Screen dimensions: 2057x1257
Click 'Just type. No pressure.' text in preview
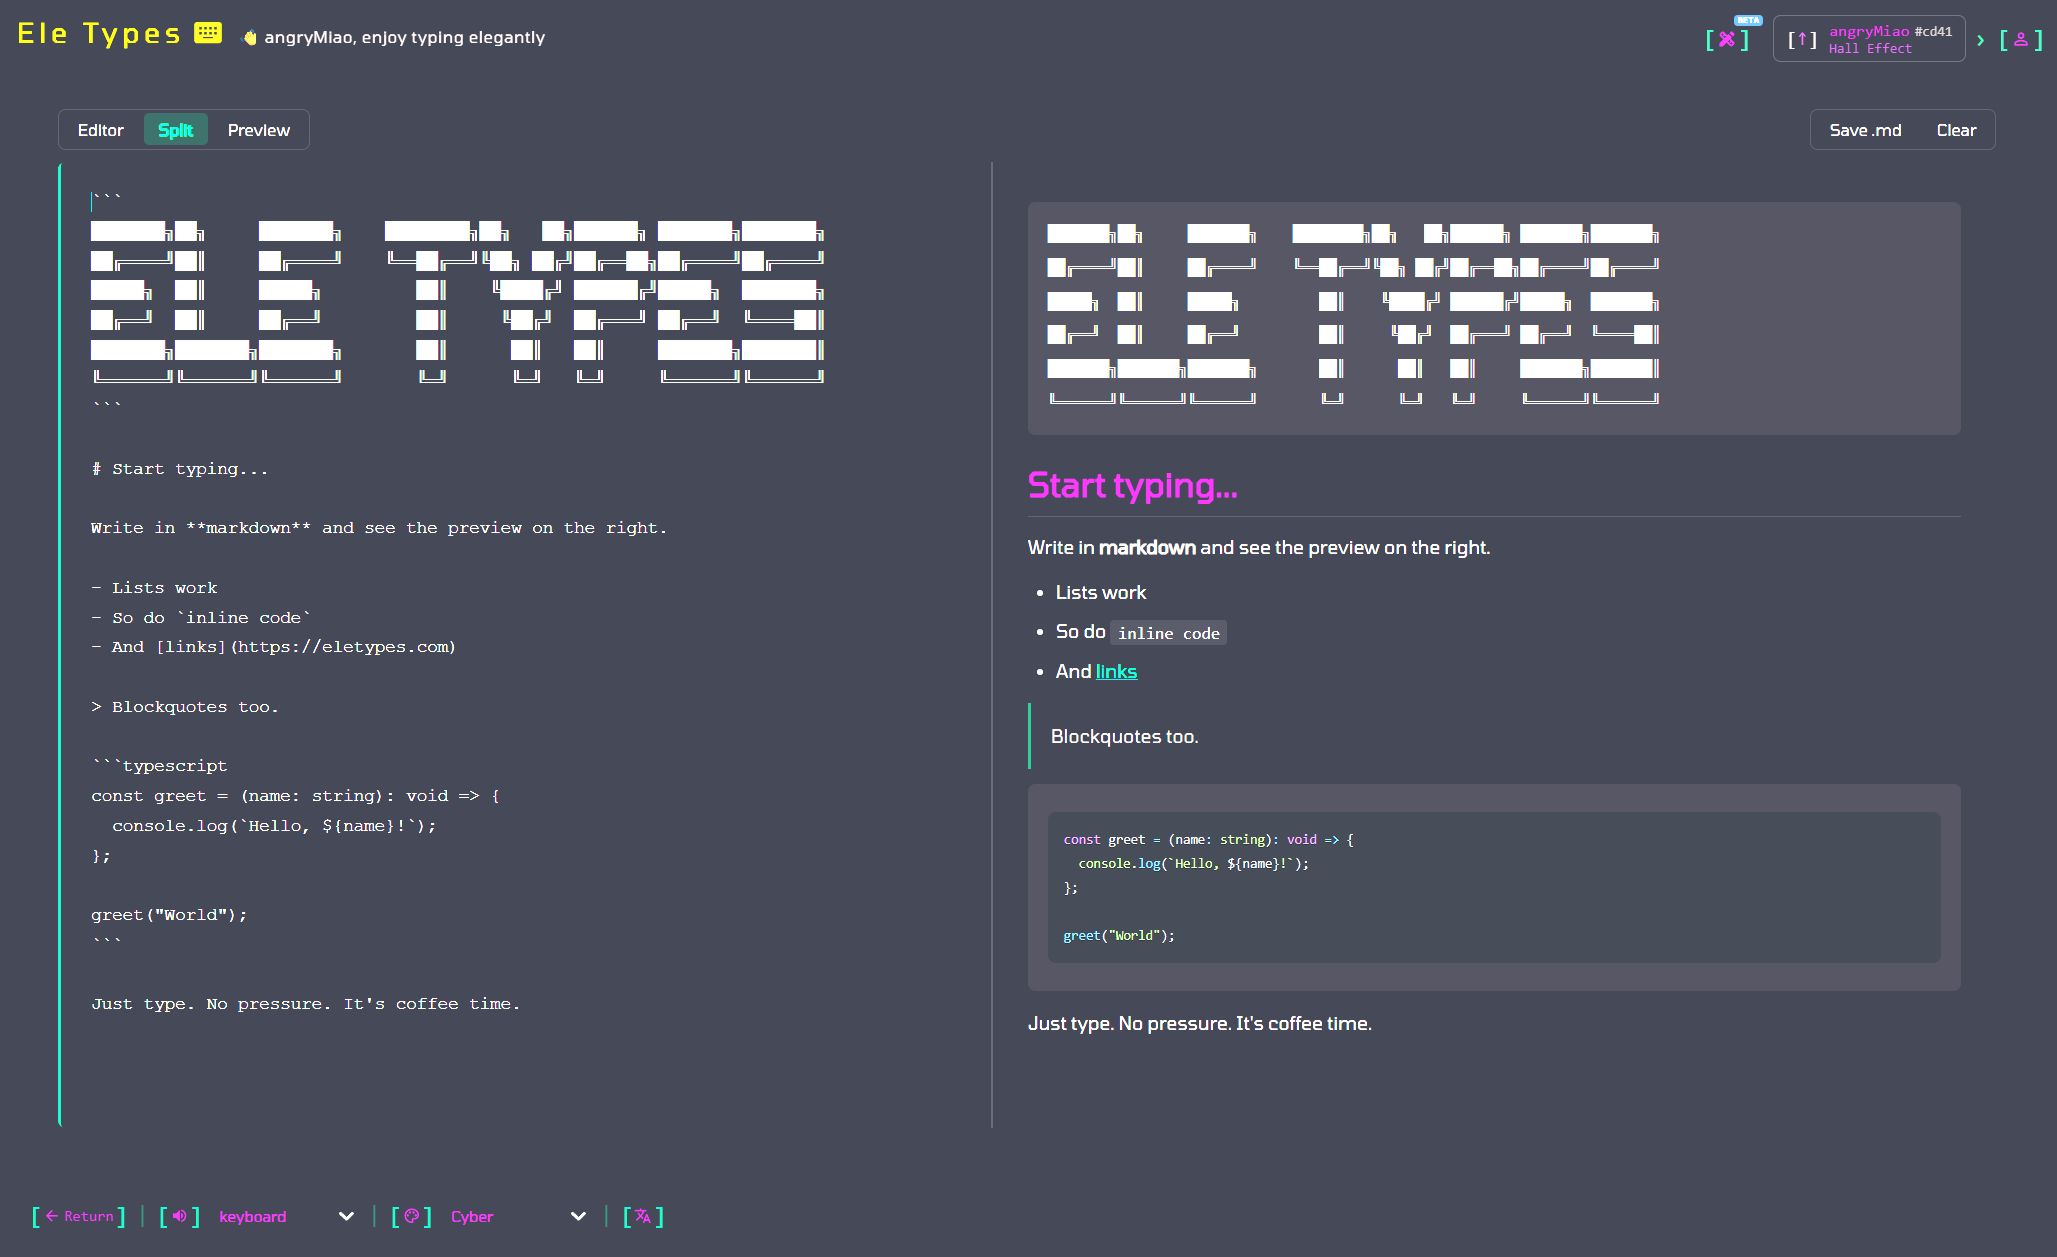coord(1200,1024)
